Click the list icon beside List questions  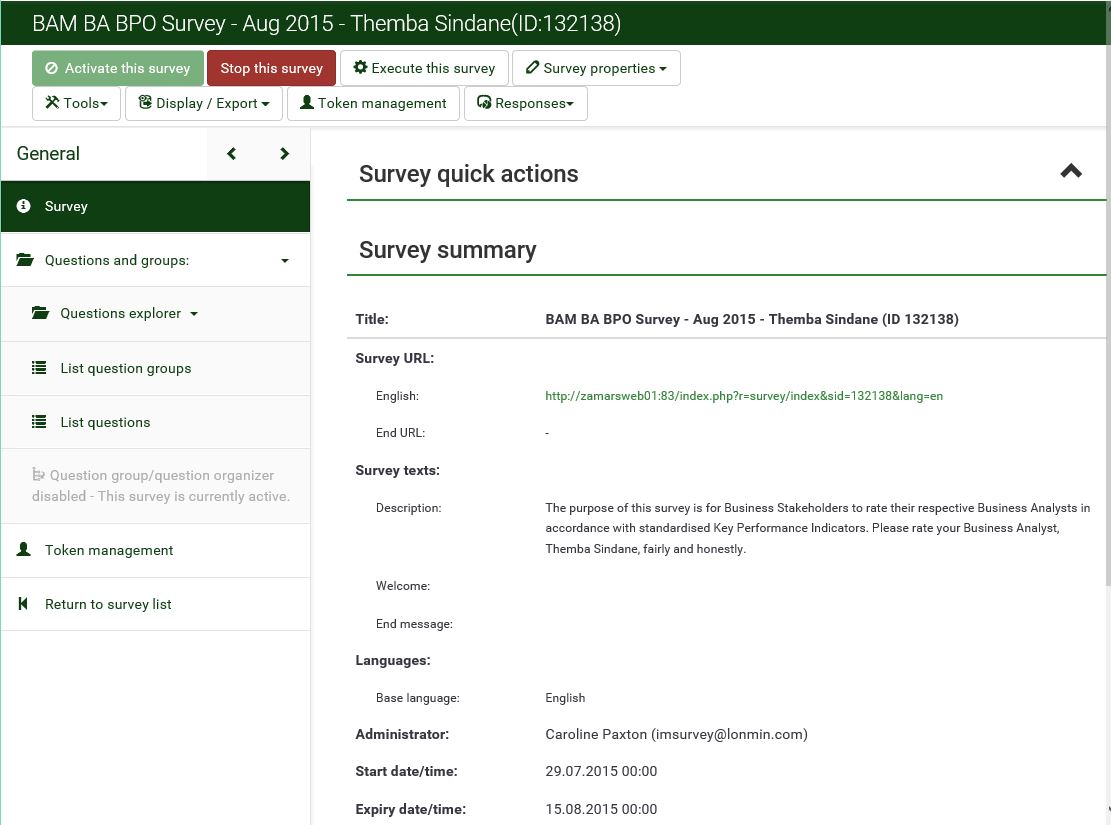[39, 422]
